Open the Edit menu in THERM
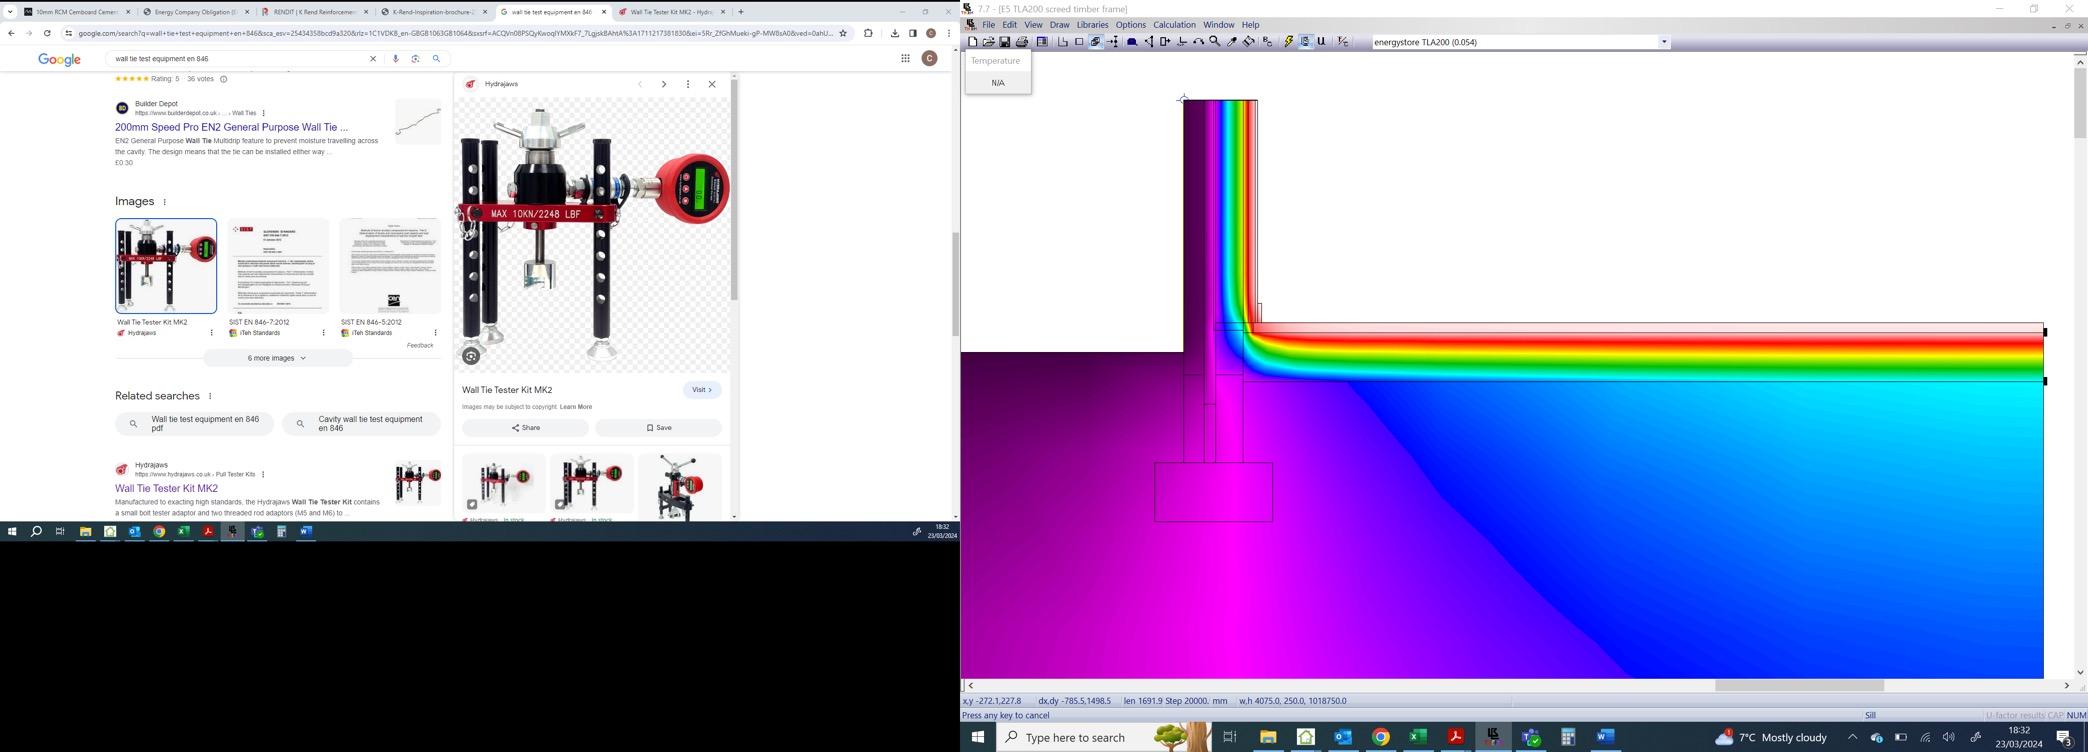The image size is (2088, 752). click(x=1010, y=25)
